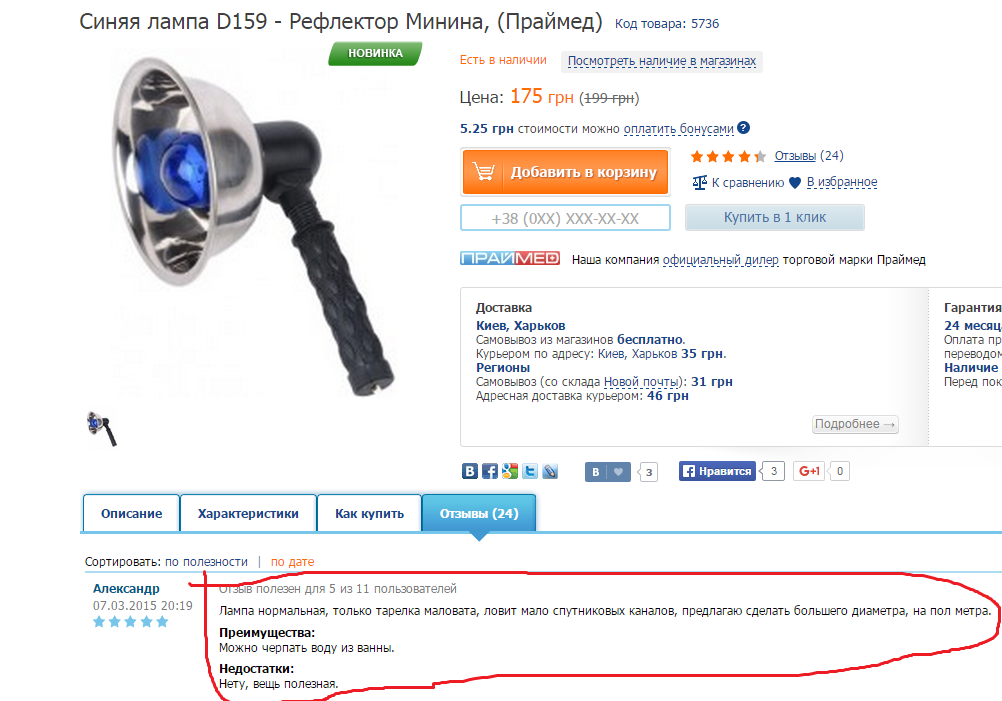Expand delivery details with Подробнее
1002x701 pixels.
click(x=855, y=424)
